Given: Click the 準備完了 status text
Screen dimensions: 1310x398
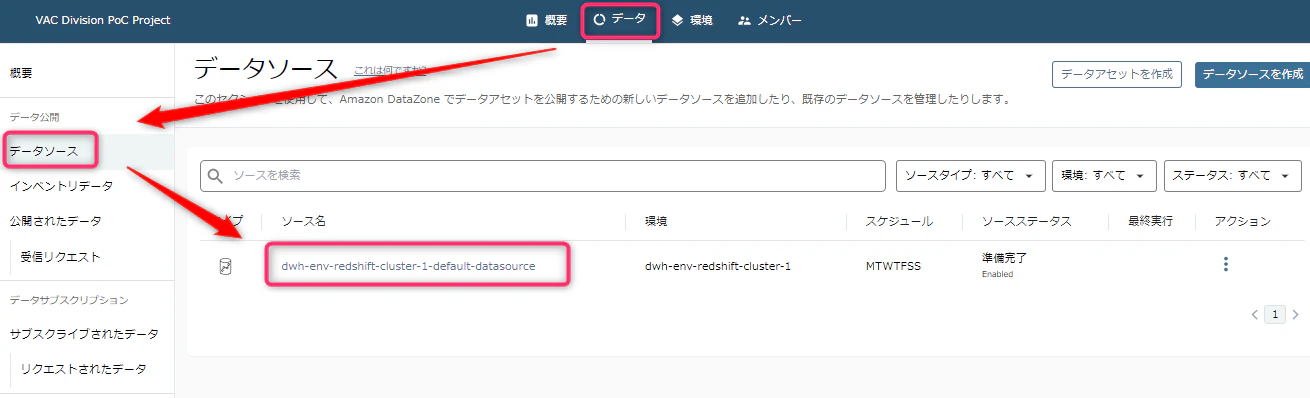Looking at the screenshot, I should (x=1005, y=258).
